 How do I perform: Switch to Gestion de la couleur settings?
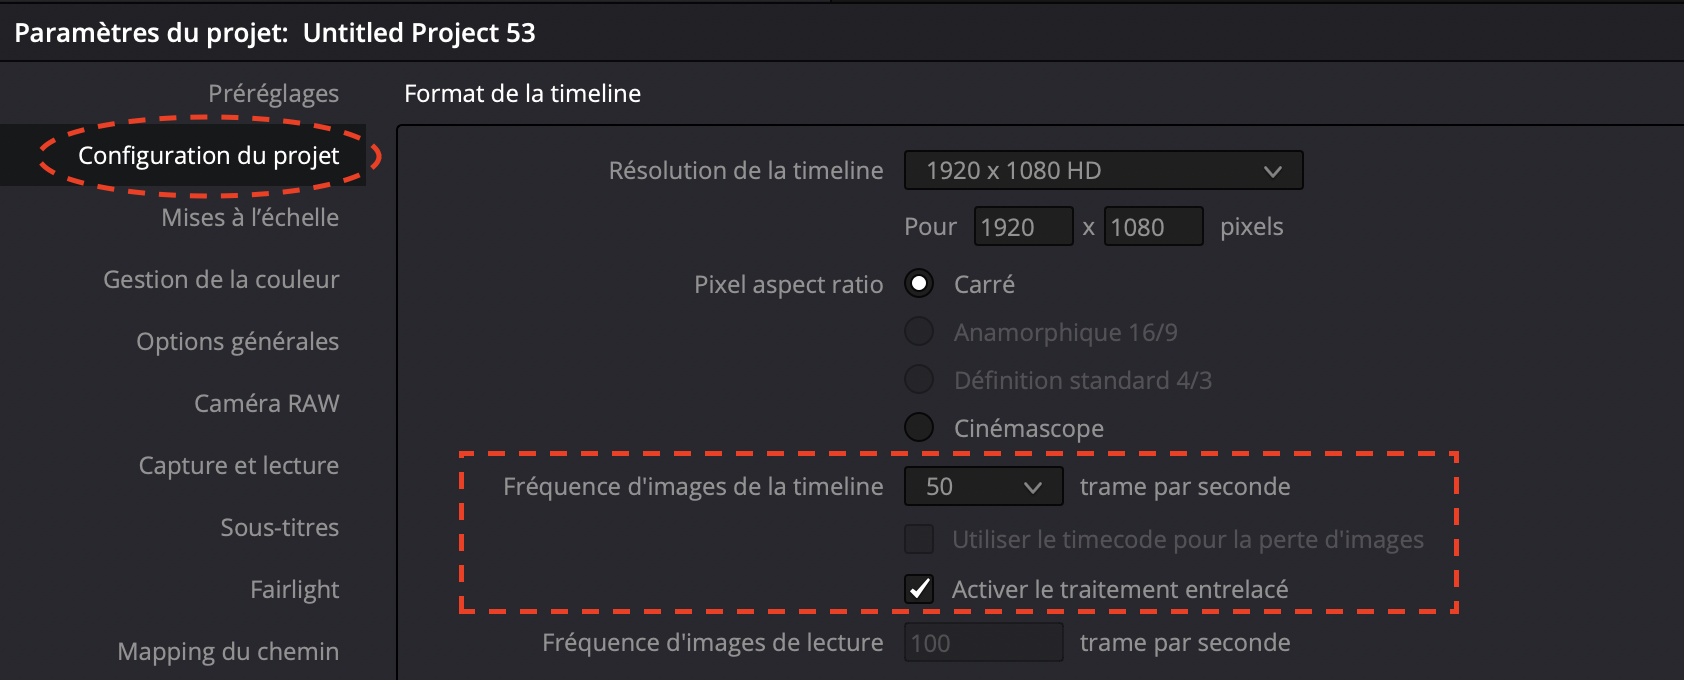(221, 279)
